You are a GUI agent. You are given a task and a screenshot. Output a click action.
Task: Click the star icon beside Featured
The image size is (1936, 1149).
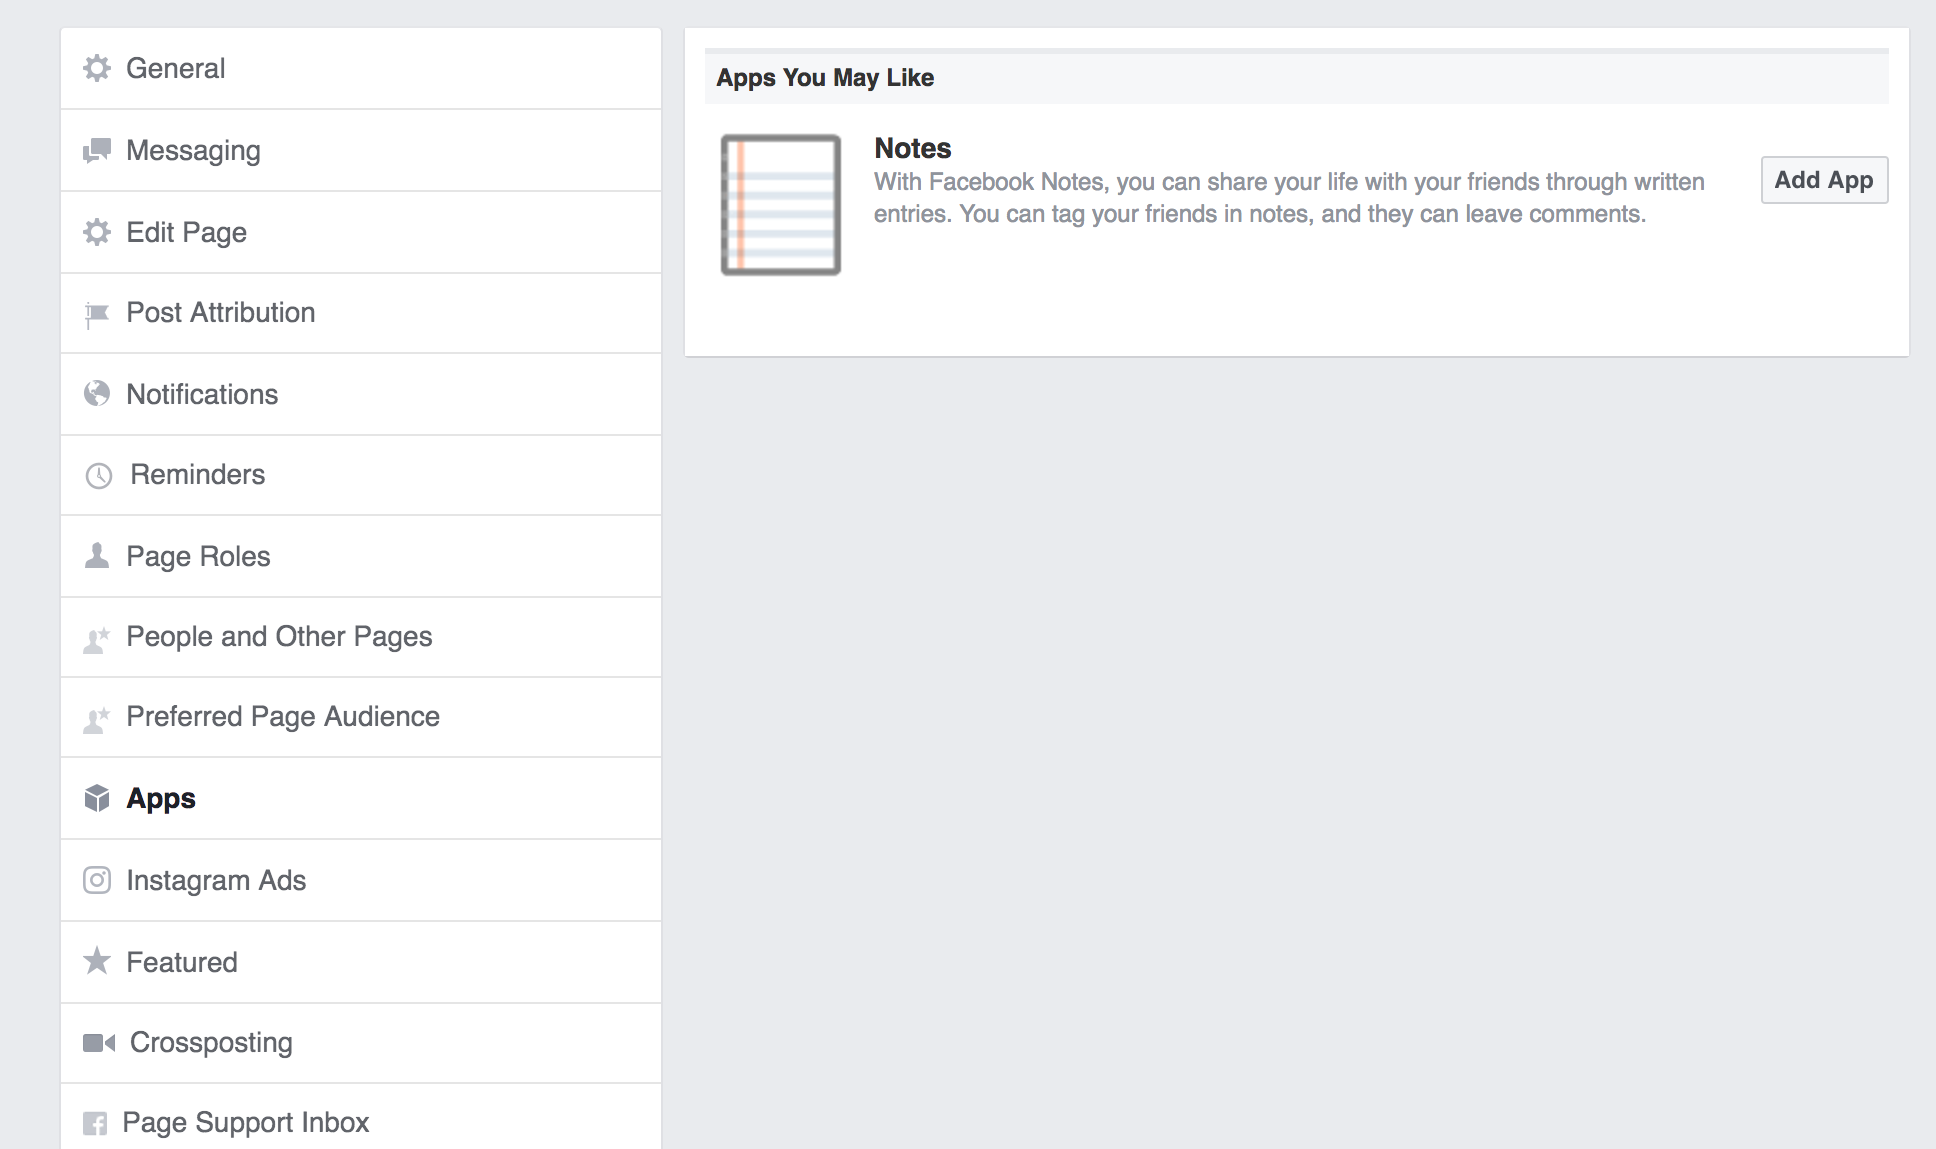point(97,961)
